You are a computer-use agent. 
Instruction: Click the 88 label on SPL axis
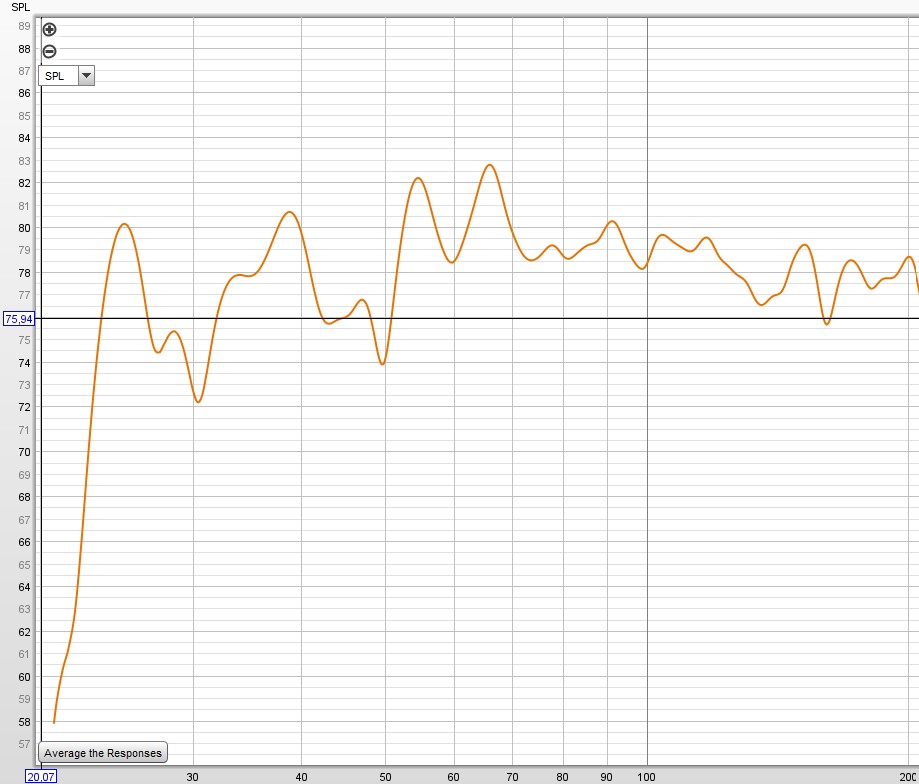coord(24,48)
